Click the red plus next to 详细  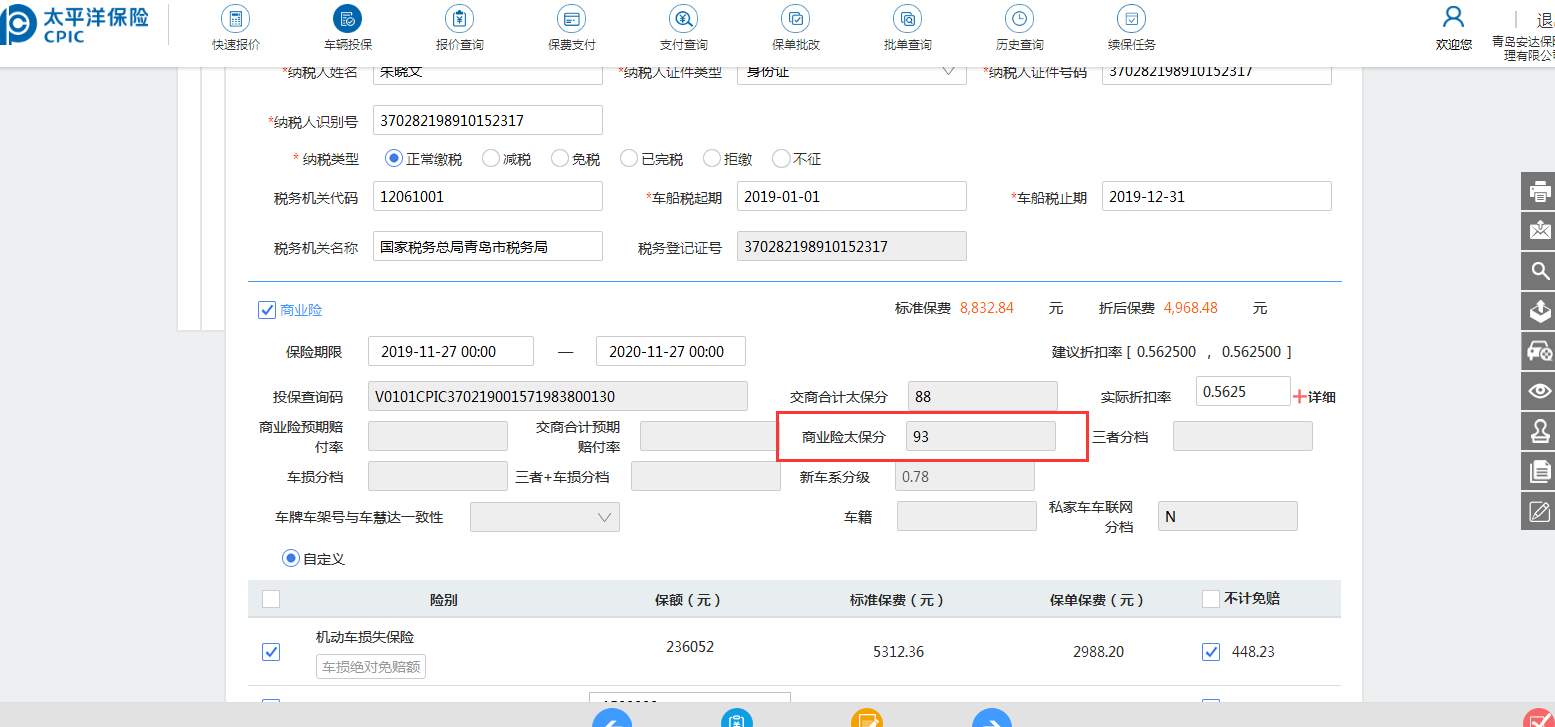pyautogui.click(x=1300, y=397)
